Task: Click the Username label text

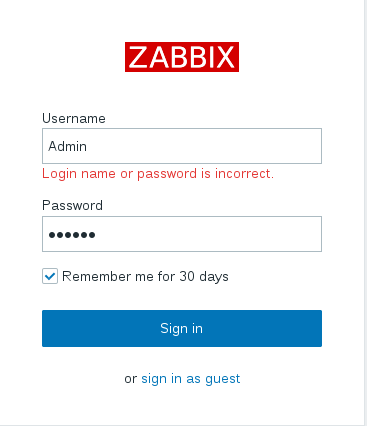Action: [74, 118]
